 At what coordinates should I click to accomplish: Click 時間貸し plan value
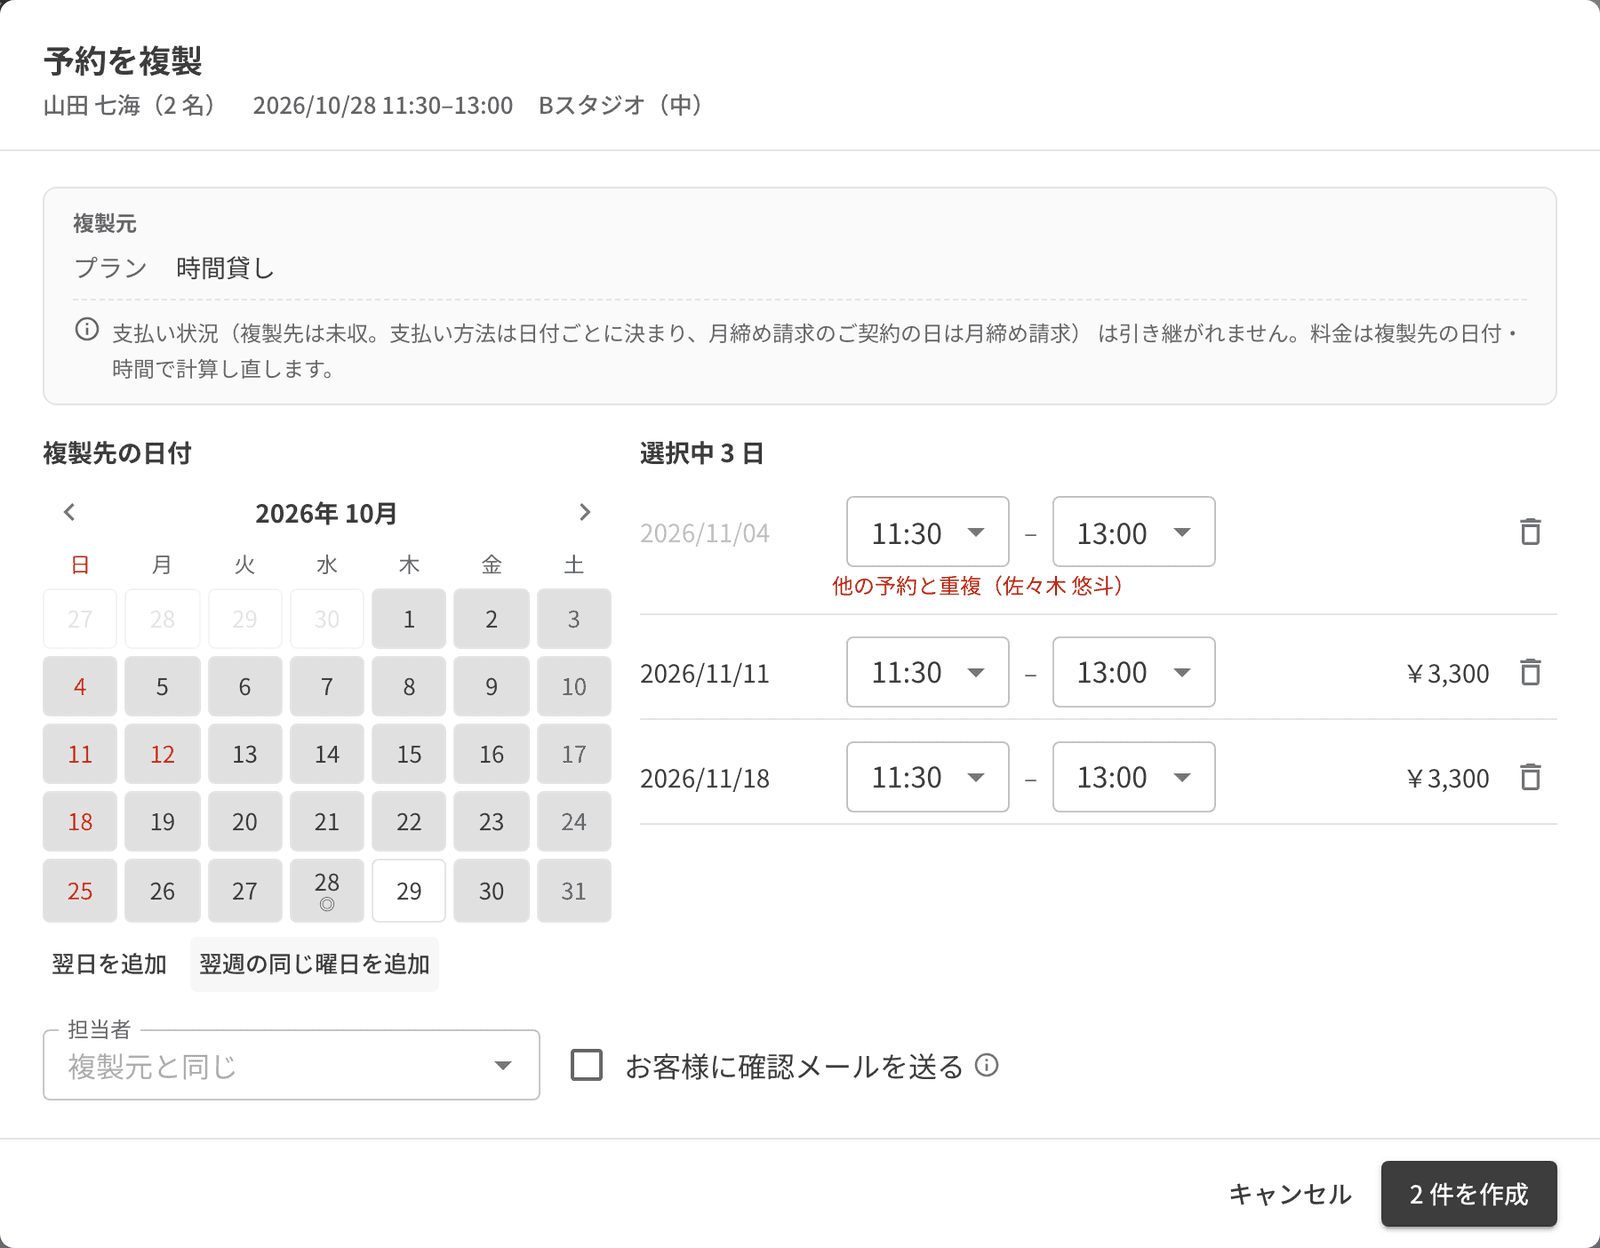(x=225, y=268)
